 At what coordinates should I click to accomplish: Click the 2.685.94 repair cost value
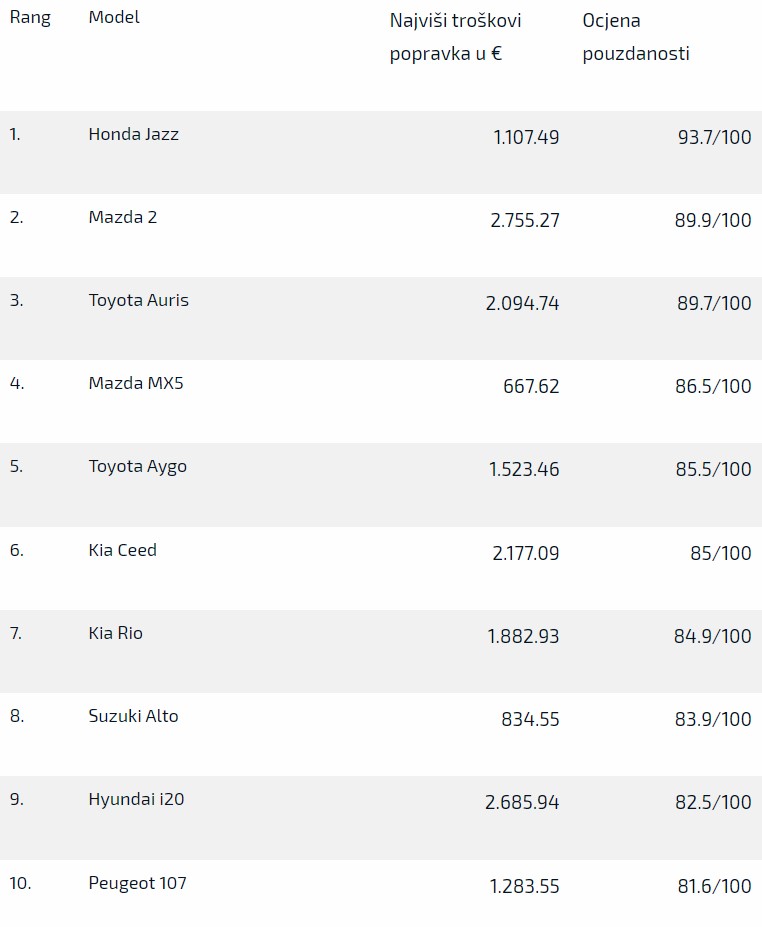coord(524,802)
